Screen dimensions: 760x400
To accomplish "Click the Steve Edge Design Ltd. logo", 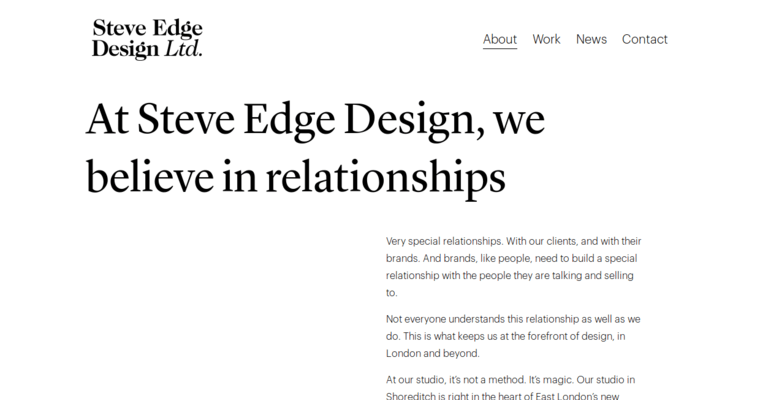I will pyautogui.click(x=147, y=39).
